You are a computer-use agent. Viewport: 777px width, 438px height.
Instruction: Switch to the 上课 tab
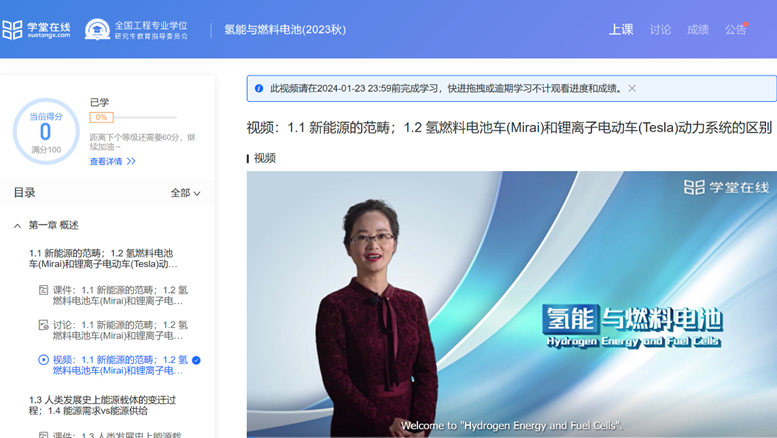tap(621, 30)
